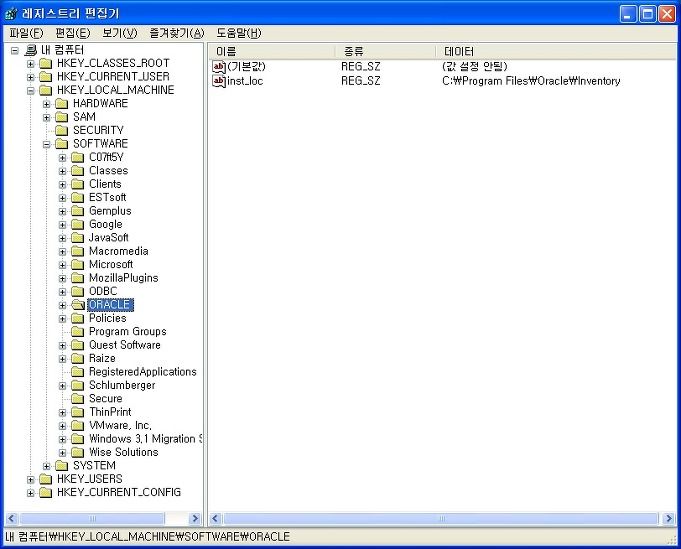Screen dimensions: 681x549
Task: Click the JavaSoft key folder icon
Action: coord(78,238)
